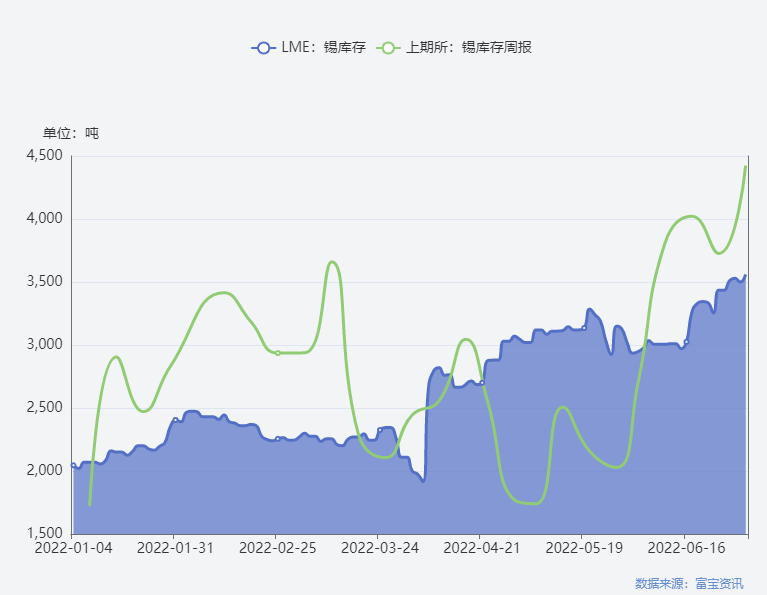Click blue line marker above 2022-04-21

(482, 383)
